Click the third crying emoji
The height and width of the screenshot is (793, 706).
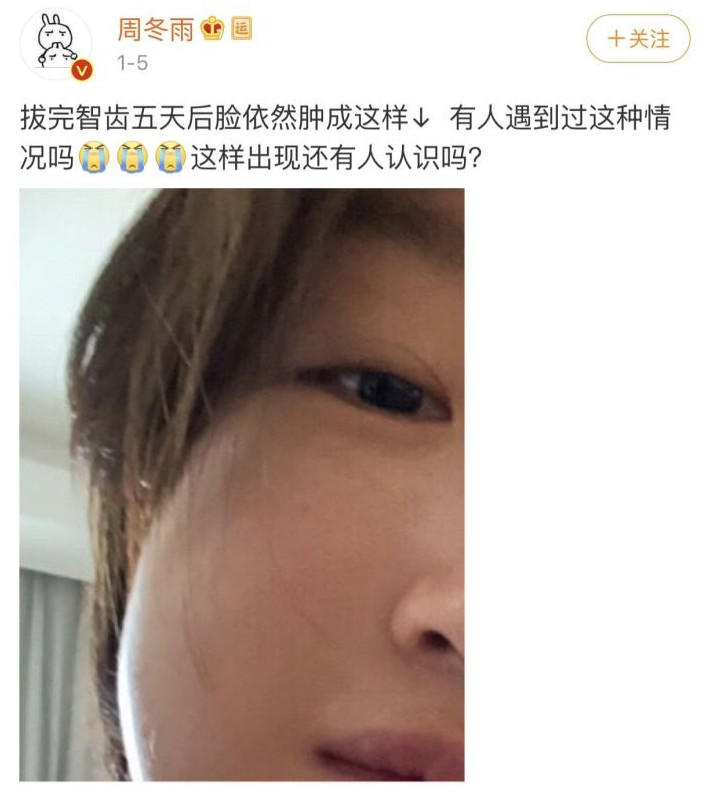click(171, 157)
